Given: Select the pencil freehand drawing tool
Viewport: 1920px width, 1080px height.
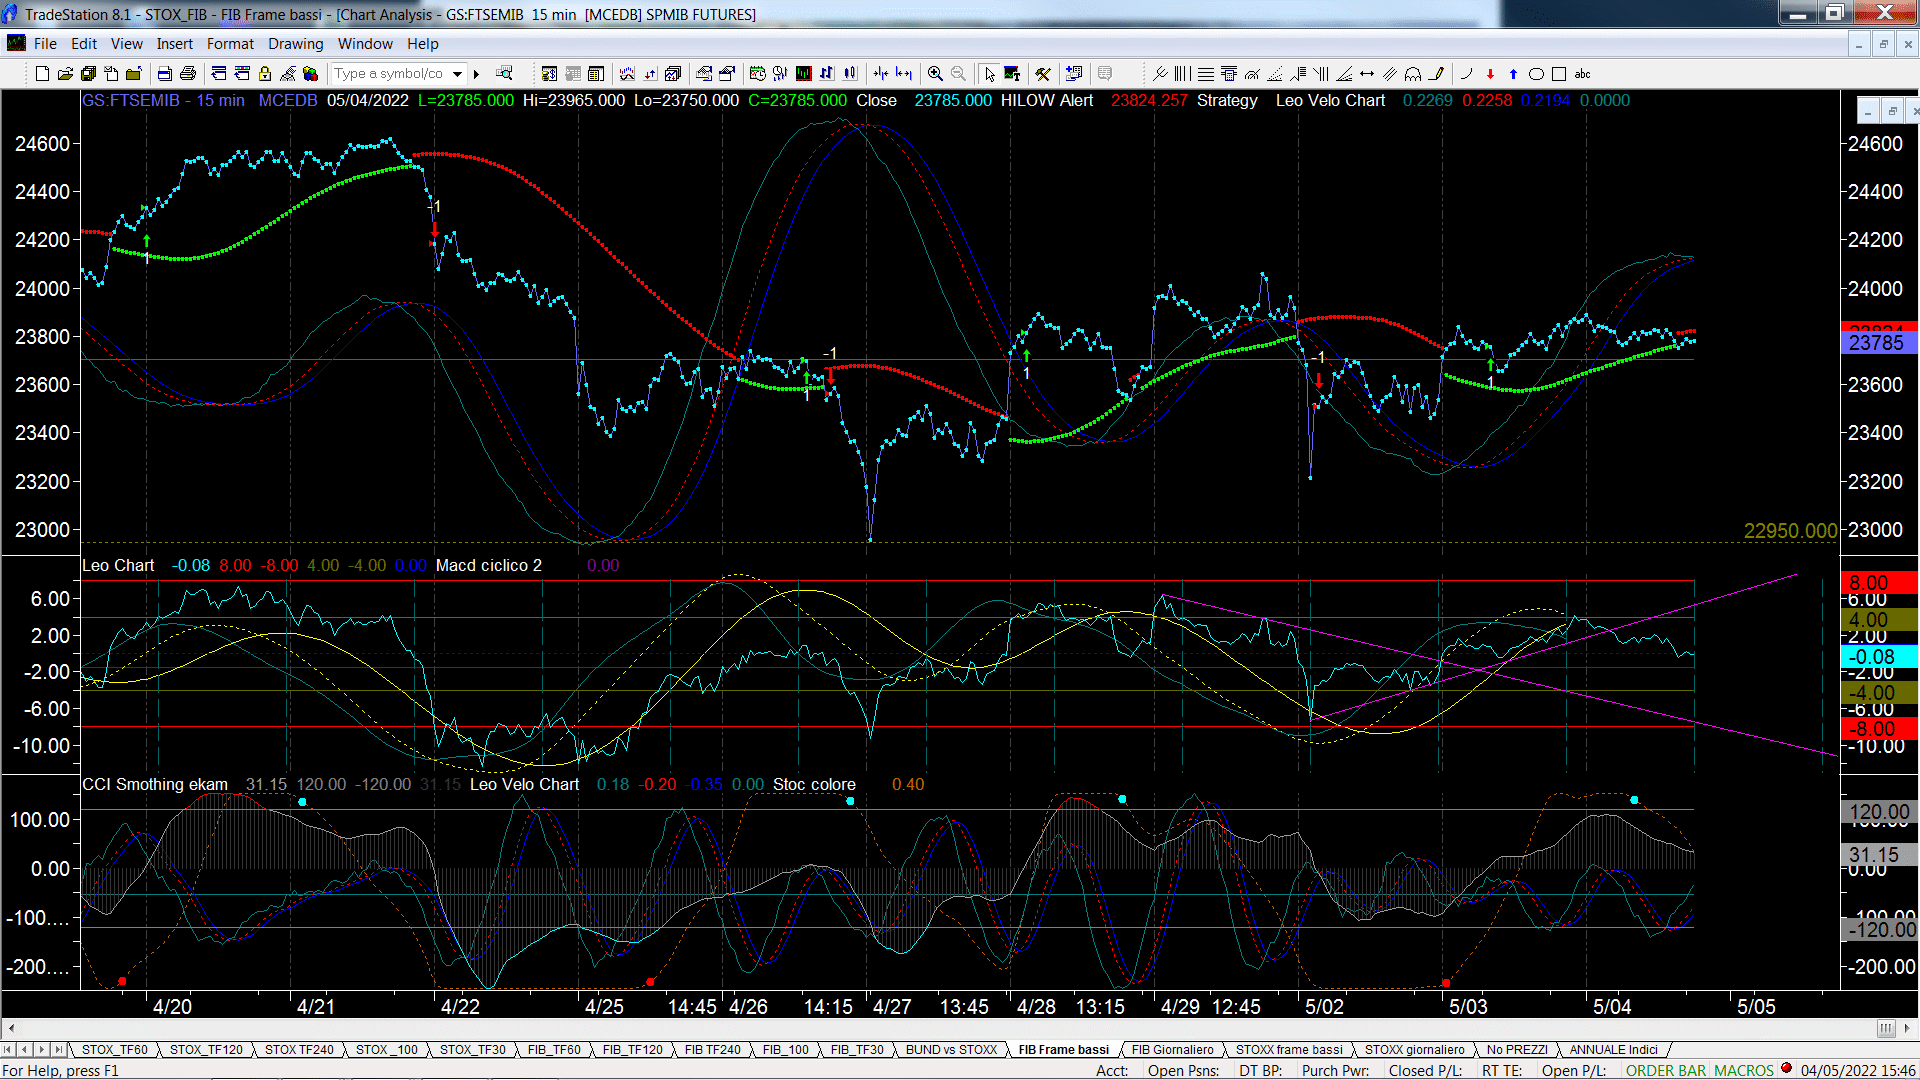Looking at the screenshot, I should (1437, 74).
